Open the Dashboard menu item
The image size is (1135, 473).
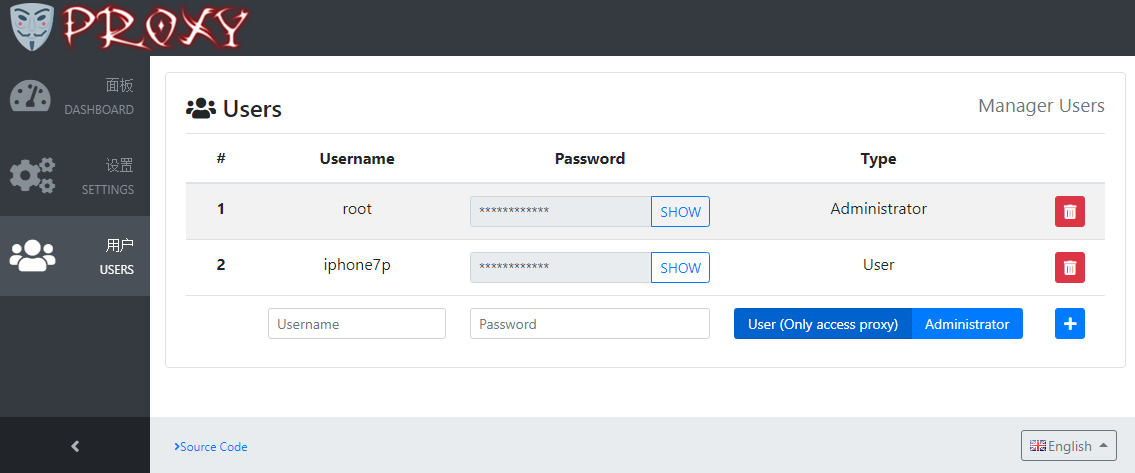[75, 97]
